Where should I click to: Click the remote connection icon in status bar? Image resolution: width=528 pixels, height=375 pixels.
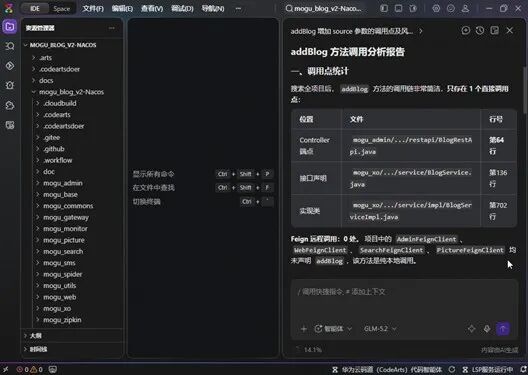point(5,369)
